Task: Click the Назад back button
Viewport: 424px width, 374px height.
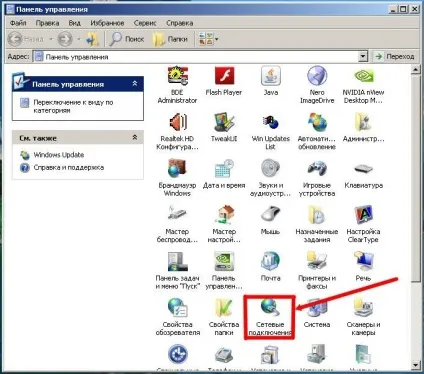Action: 27,39
